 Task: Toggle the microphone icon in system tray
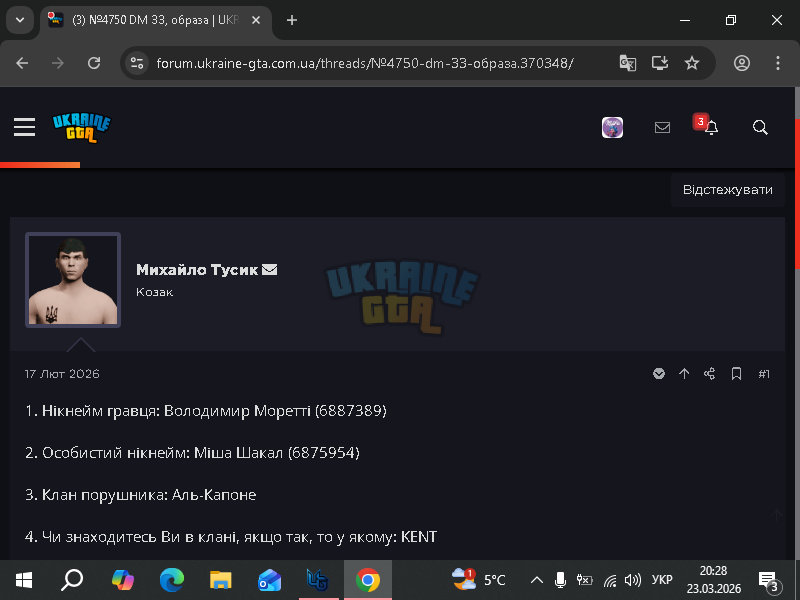(x=560, y=580)
